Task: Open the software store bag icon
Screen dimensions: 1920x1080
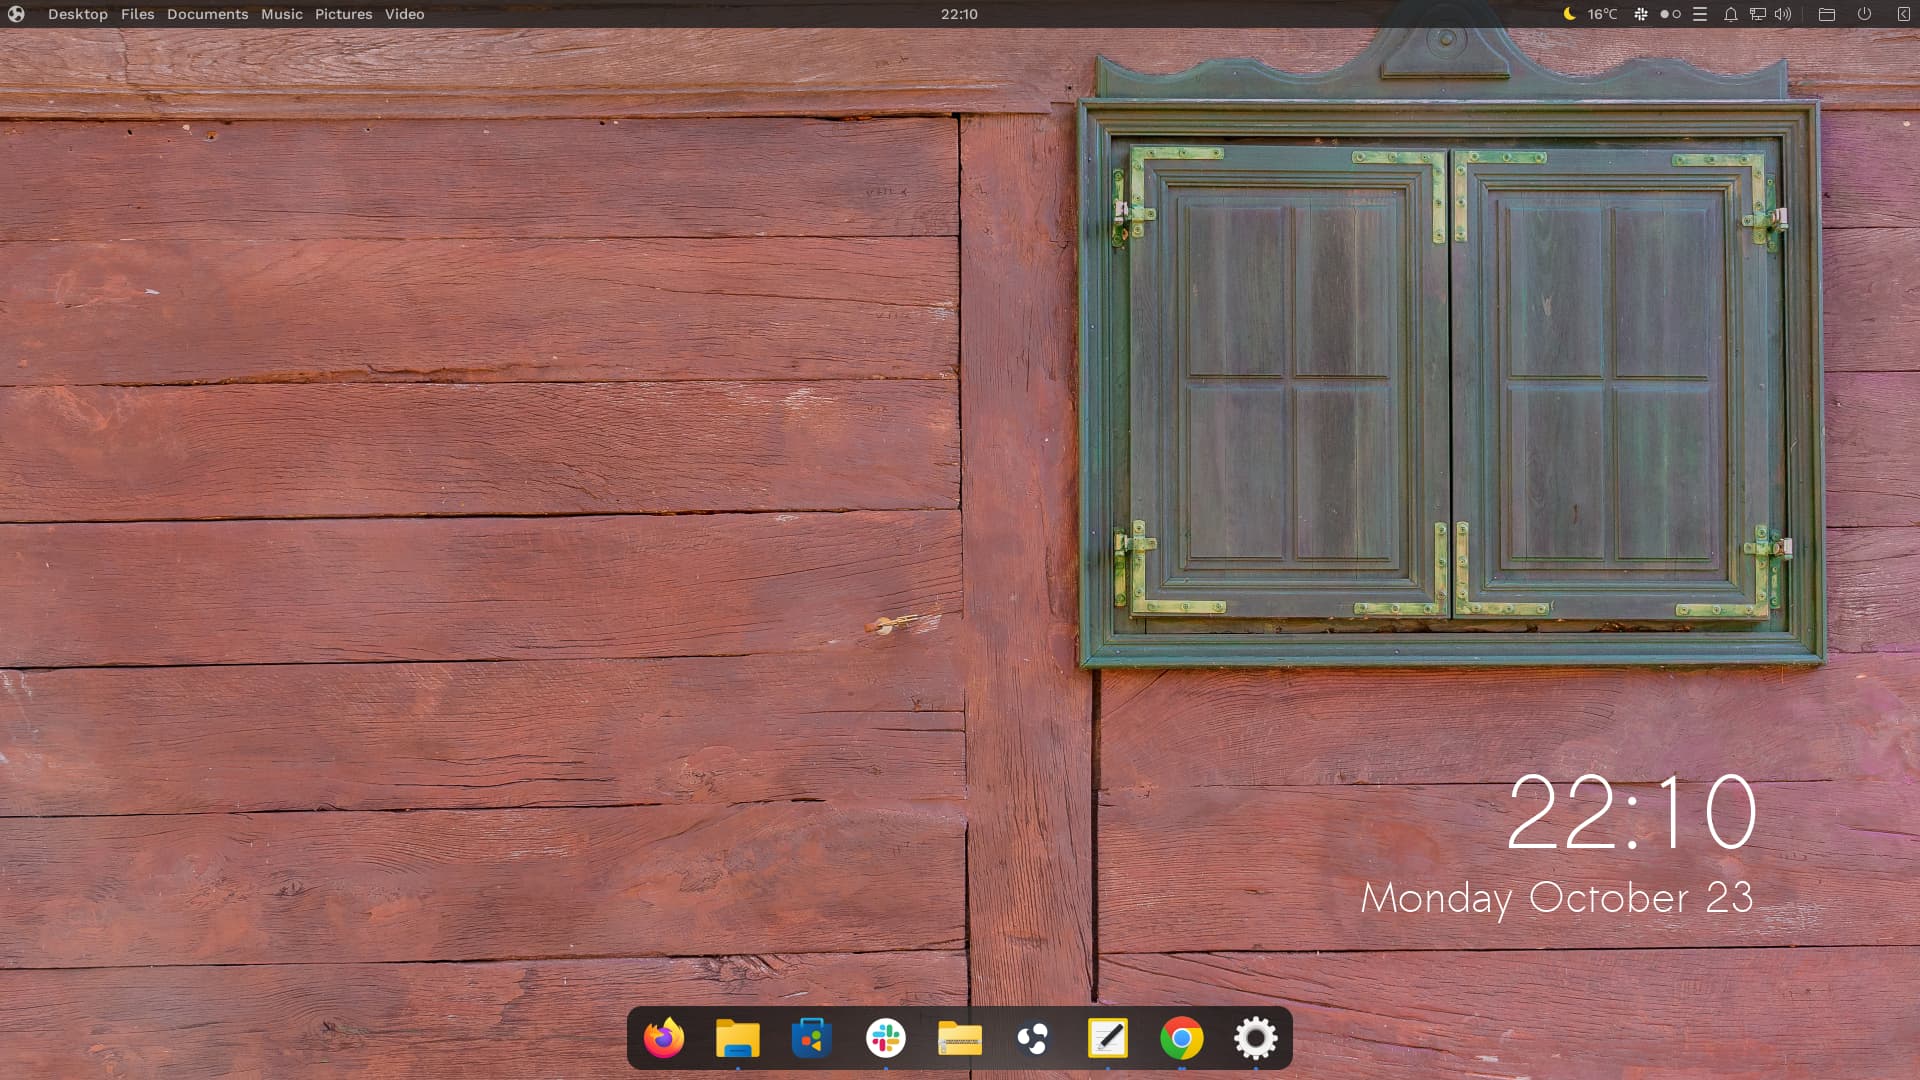Action: point(811,1038)
